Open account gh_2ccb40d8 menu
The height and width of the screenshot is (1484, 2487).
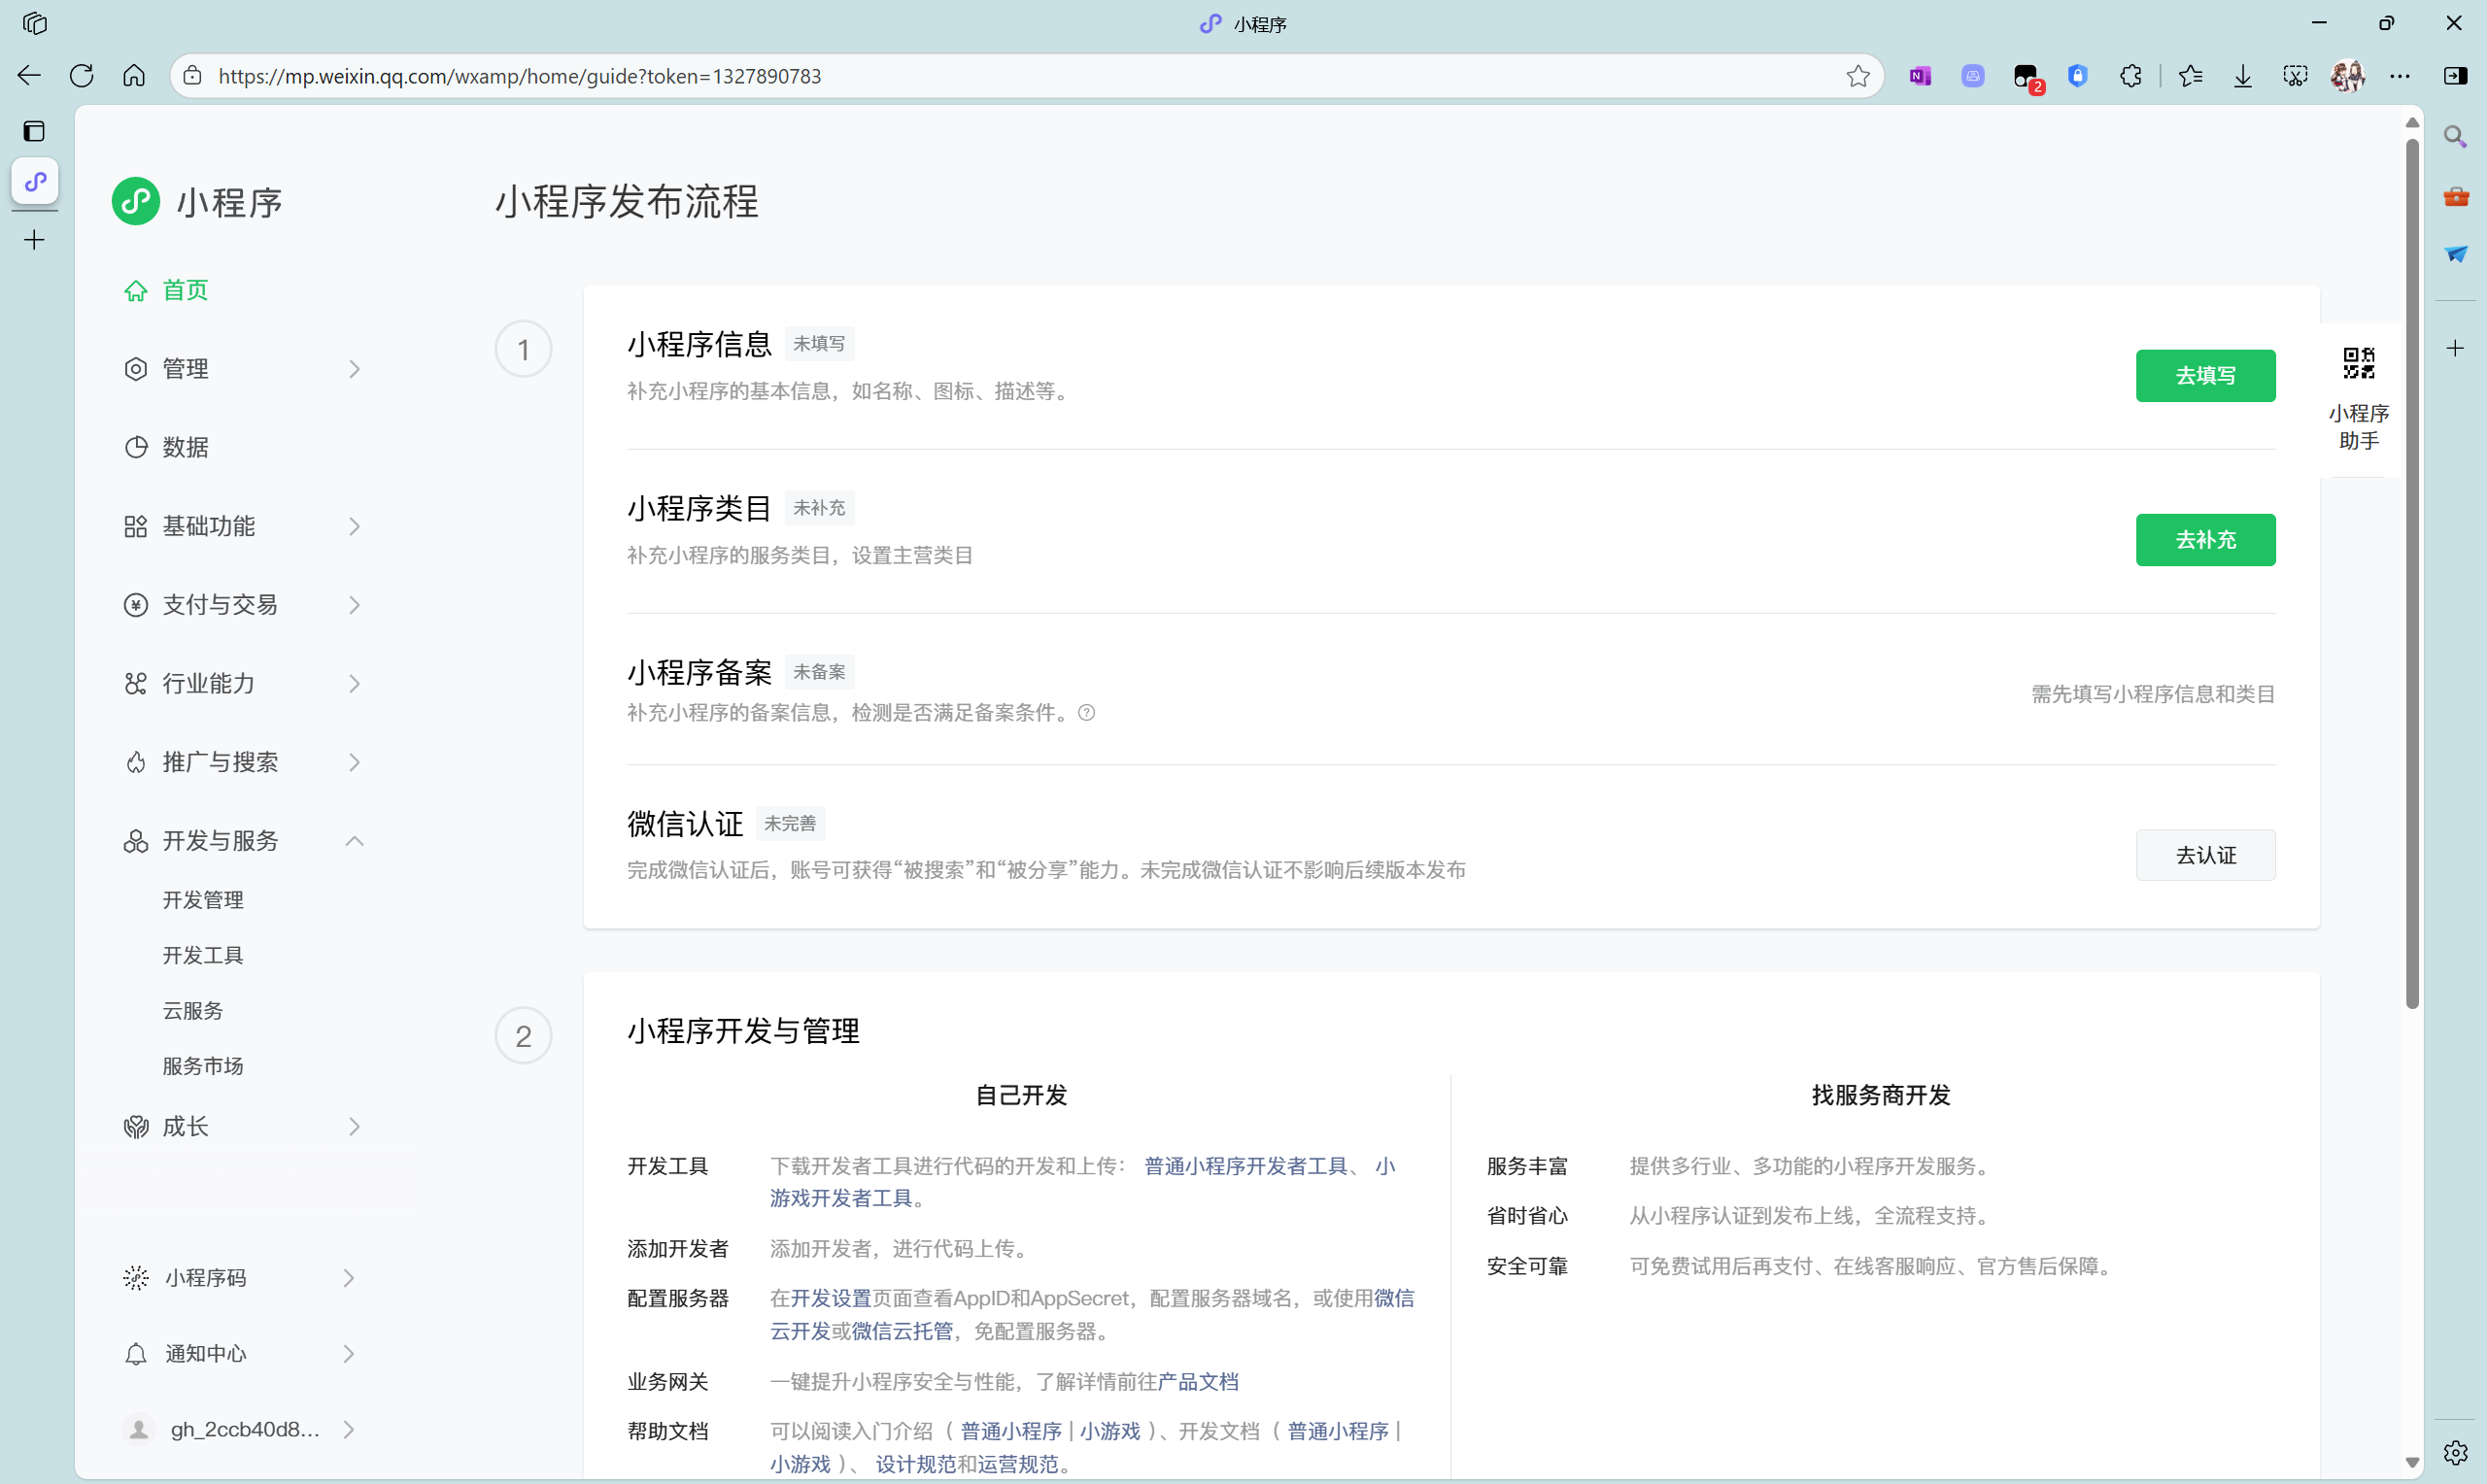(240, 1430)
